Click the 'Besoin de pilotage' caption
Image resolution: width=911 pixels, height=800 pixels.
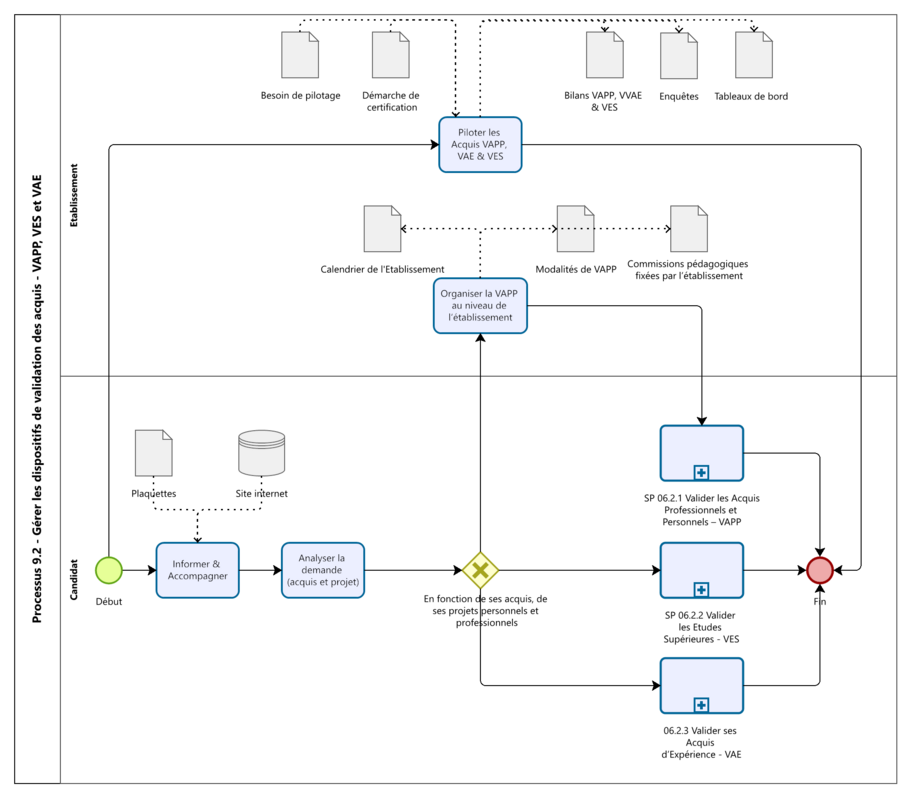point(300,95)
